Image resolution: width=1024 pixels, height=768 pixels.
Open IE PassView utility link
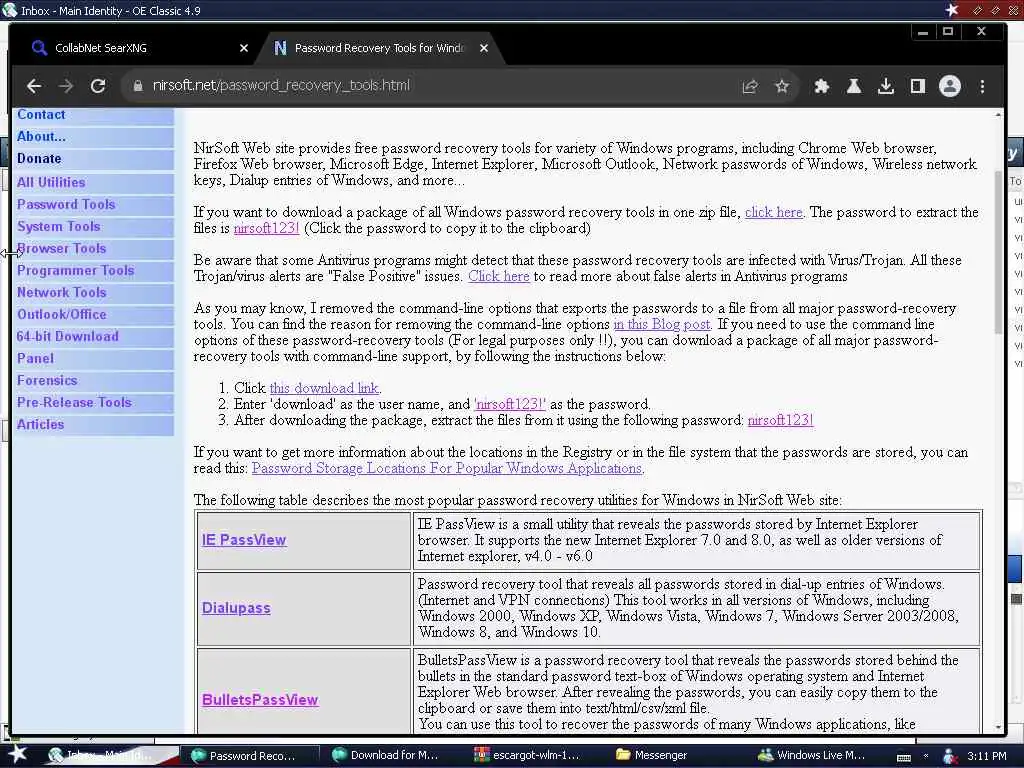[x=244, y=540]
